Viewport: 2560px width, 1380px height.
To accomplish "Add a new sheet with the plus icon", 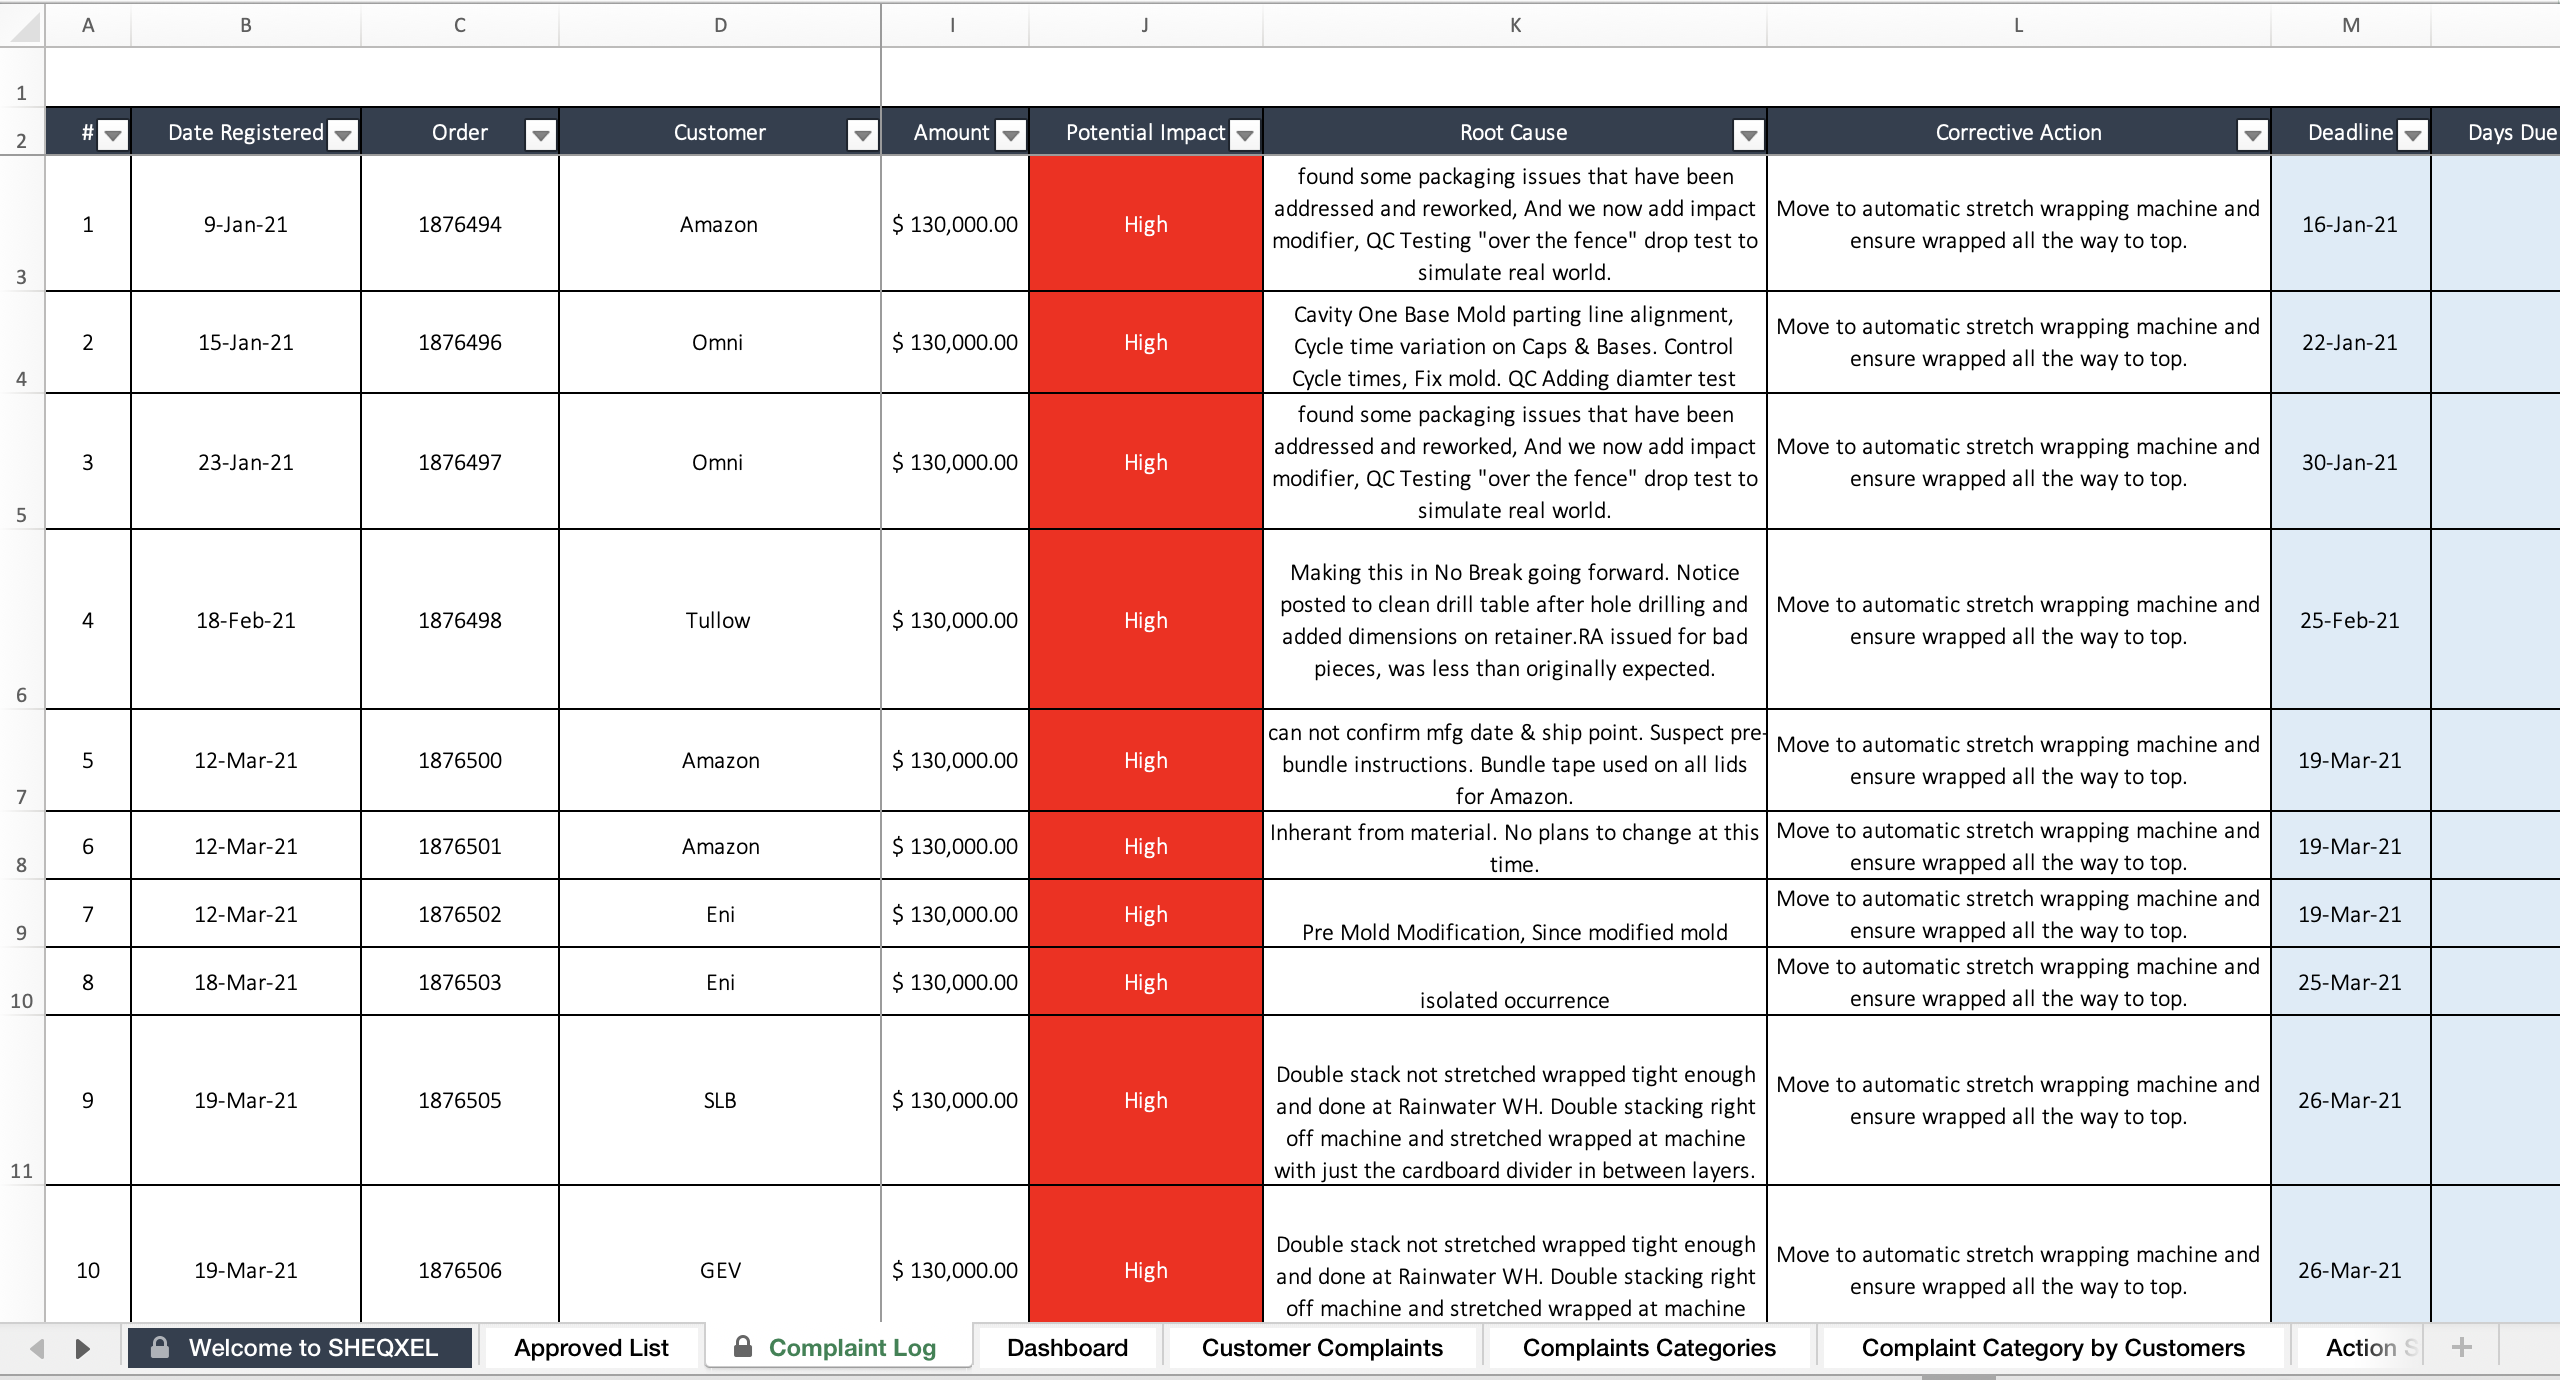I will tap(2462, 1347).
